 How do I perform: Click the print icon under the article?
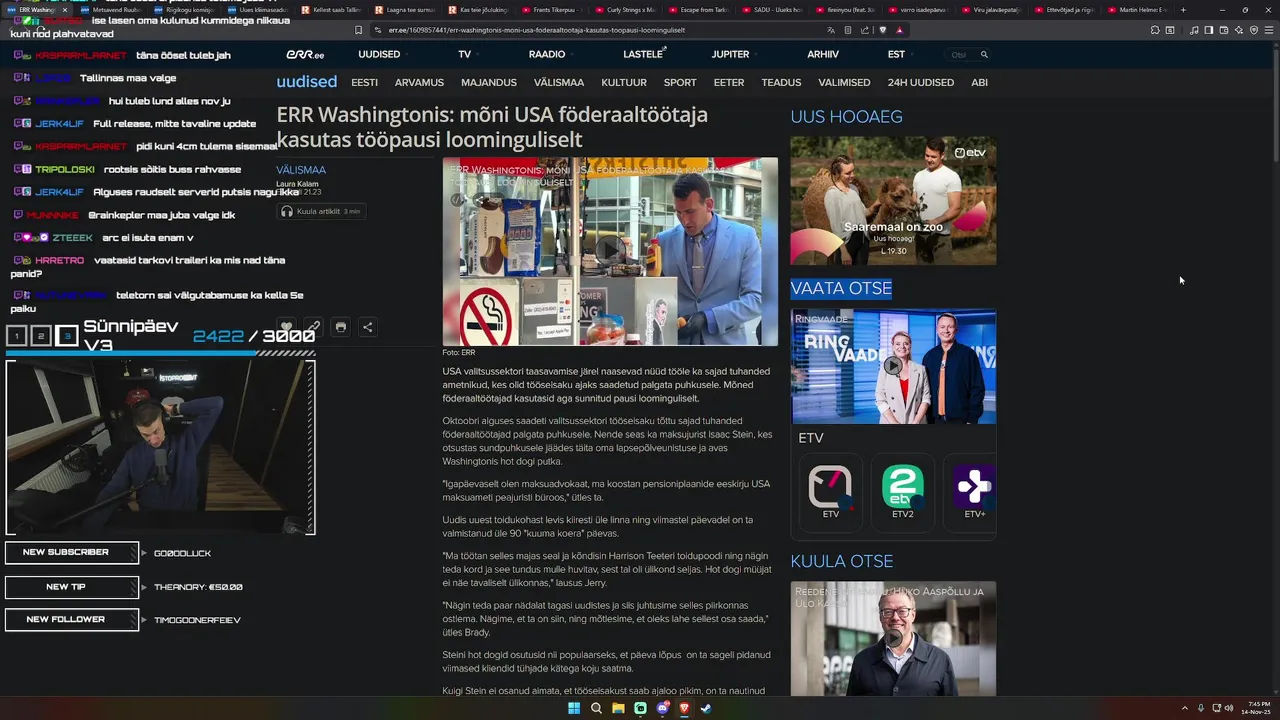pos(340,327)
